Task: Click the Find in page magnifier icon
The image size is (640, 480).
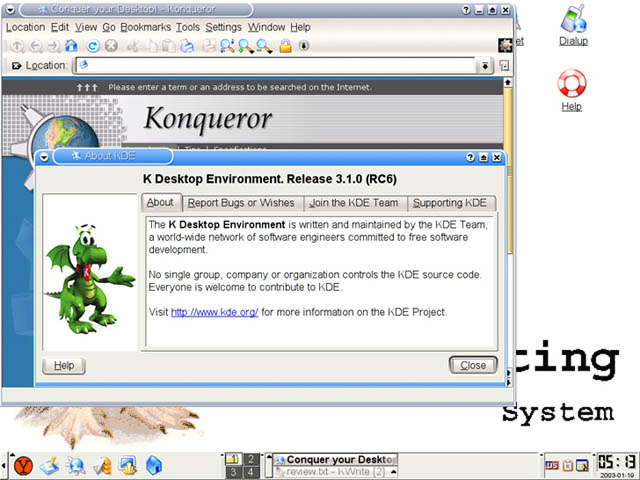Action: (x=227, y=46)
